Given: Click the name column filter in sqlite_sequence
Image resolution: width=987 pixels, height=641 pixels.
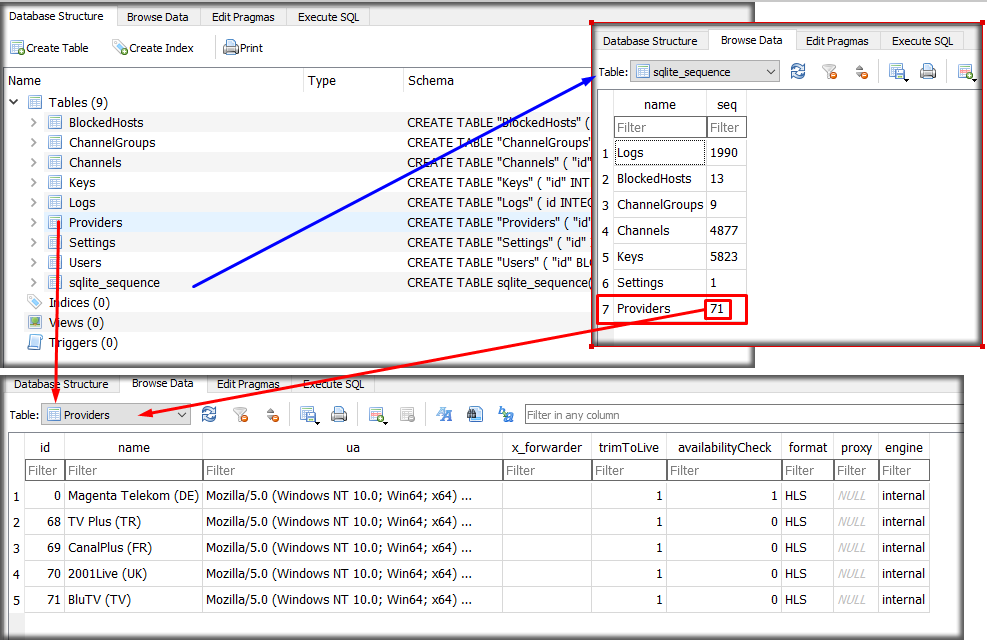Looking at the screenshot, I should (x=660, y=127).
